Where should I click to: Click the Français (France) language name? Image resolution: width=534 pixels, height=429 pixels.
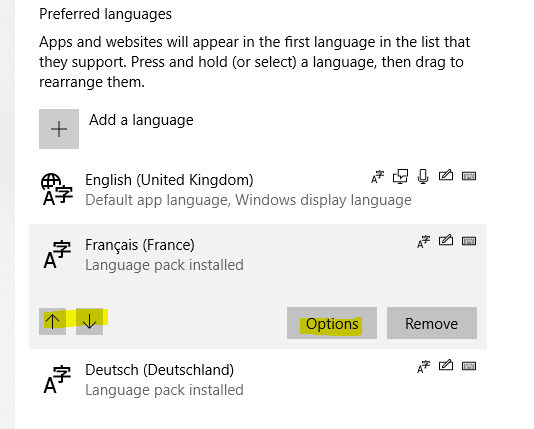[x=140, y=245]
